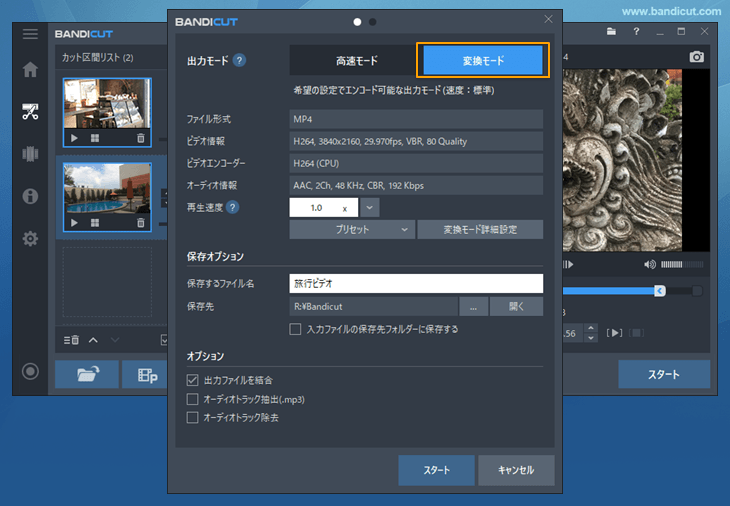The width and height of the screenshot is (730, 506).
Task: Decrease time value with down stepper
Action: tap(591, 338)
